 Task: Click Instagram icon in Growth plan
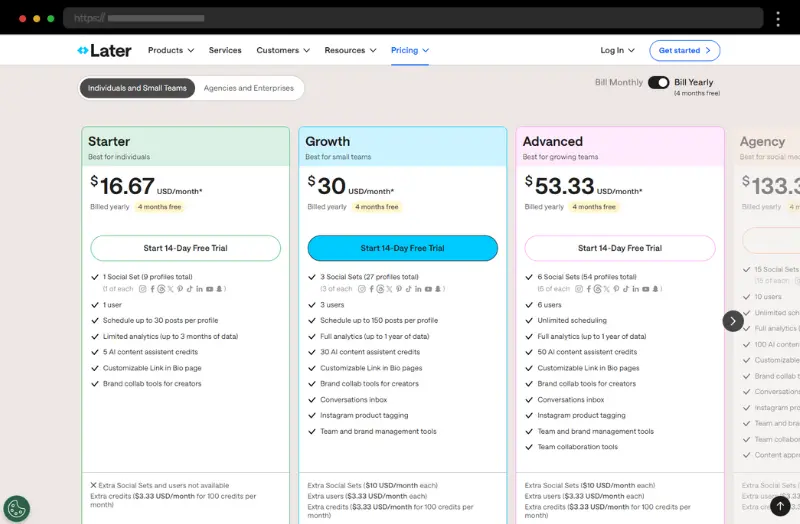tap(362, 289)
